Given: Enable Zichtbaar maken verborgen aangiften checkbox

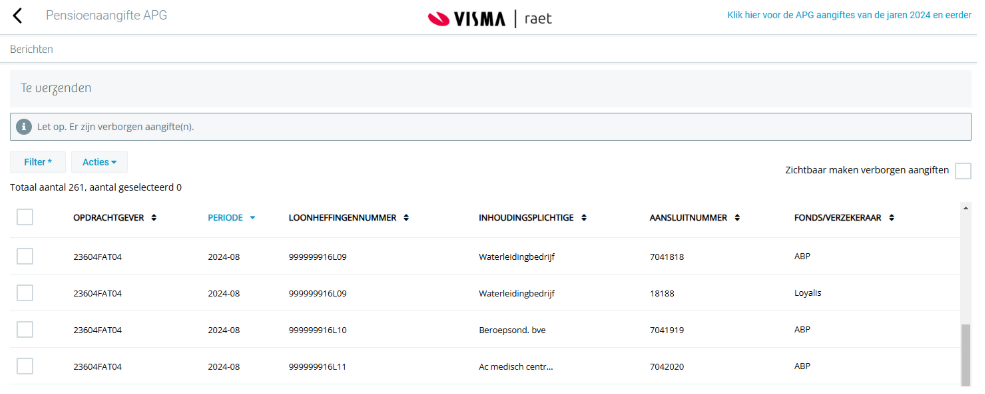Looking at the screenshot, I should point(963,171).
